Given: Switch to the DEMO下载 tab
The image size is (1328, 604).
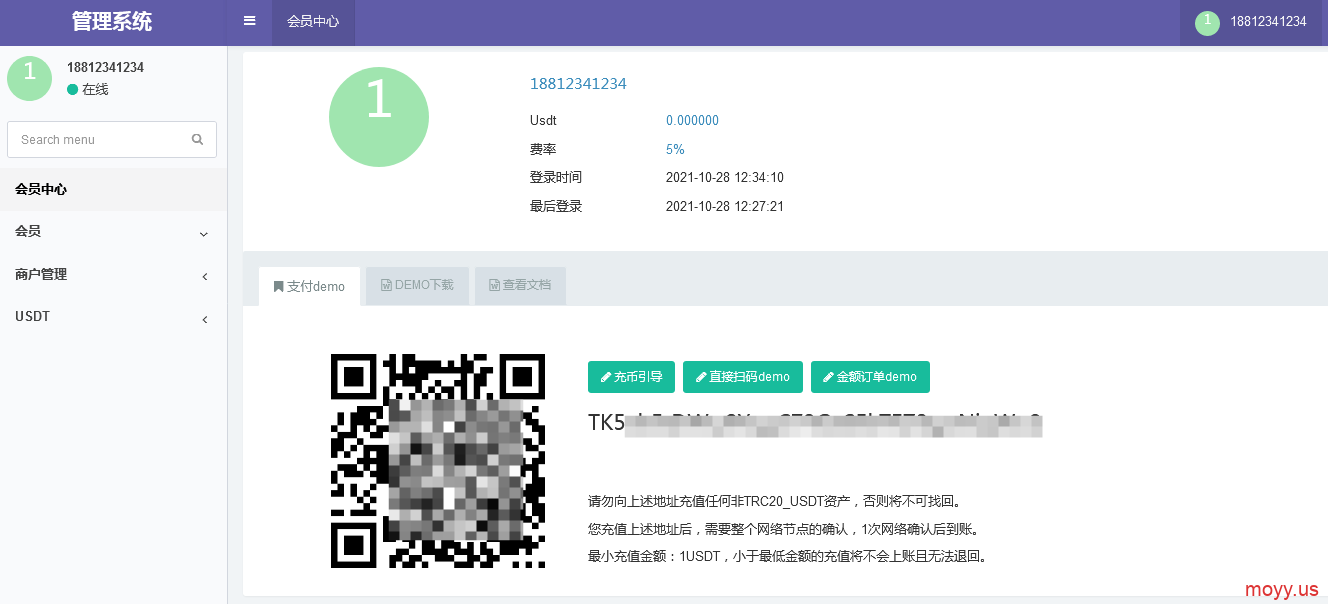Looking at the screenshot, I should 417,285.
